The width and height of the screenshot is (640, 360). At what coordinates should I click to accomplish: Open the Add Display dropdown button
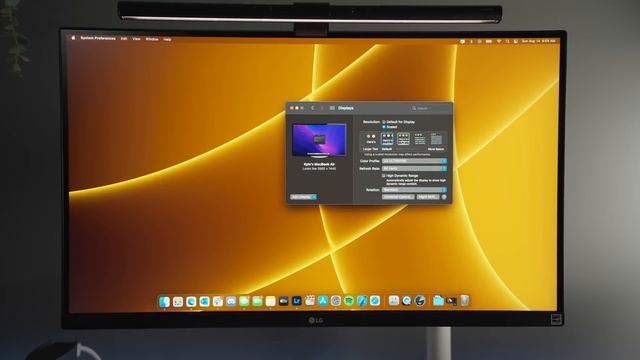(303, 197)
